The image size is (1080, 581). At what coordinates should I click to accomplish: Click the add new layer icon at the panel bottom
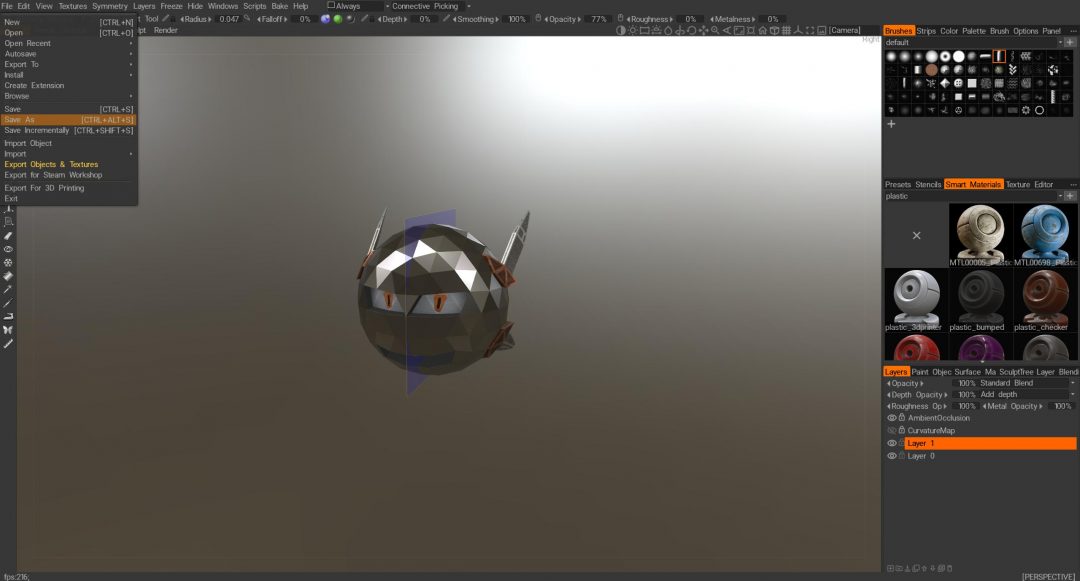click(891, 569)
